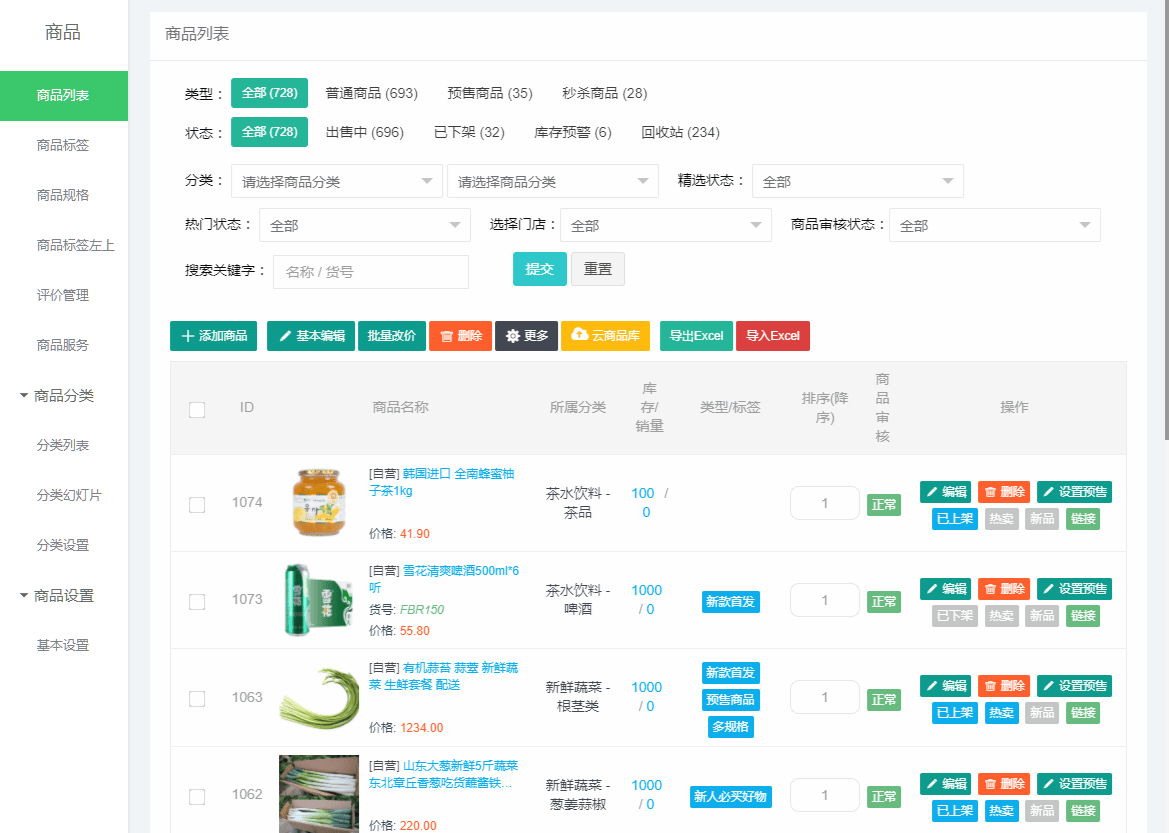Click 删除 trash for product 1073
The image size is (1169, 833).
pos(1003,589)
